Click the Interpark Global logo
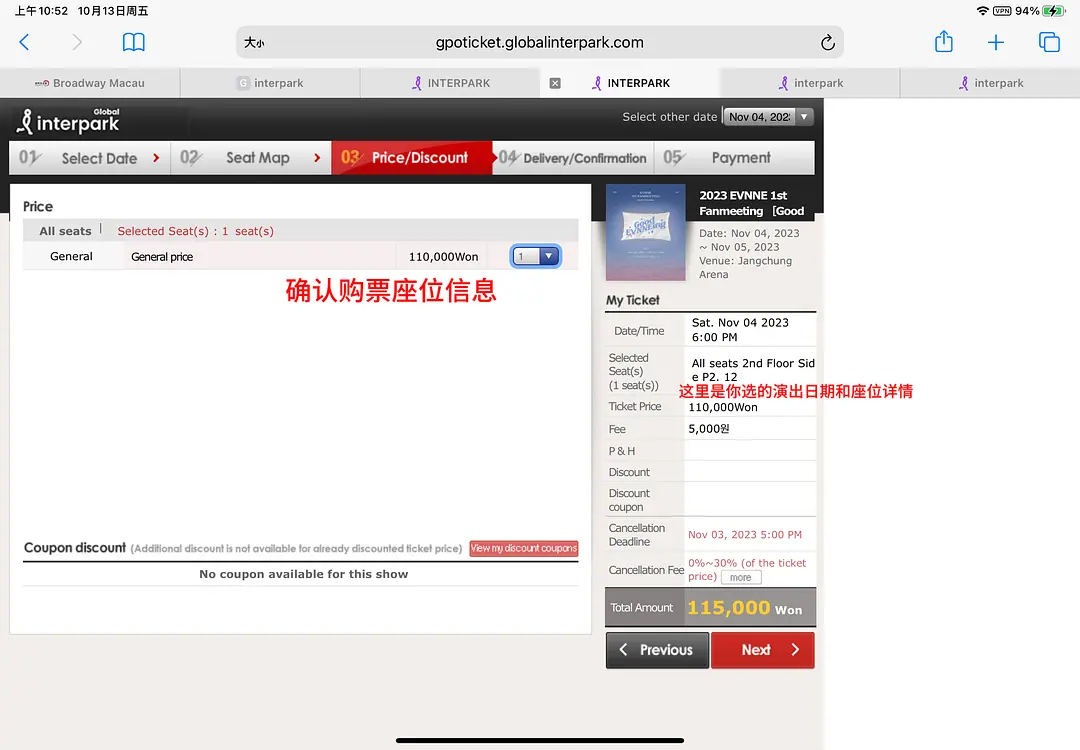The height and width of the screenshot is (750, 1080). 68,121
